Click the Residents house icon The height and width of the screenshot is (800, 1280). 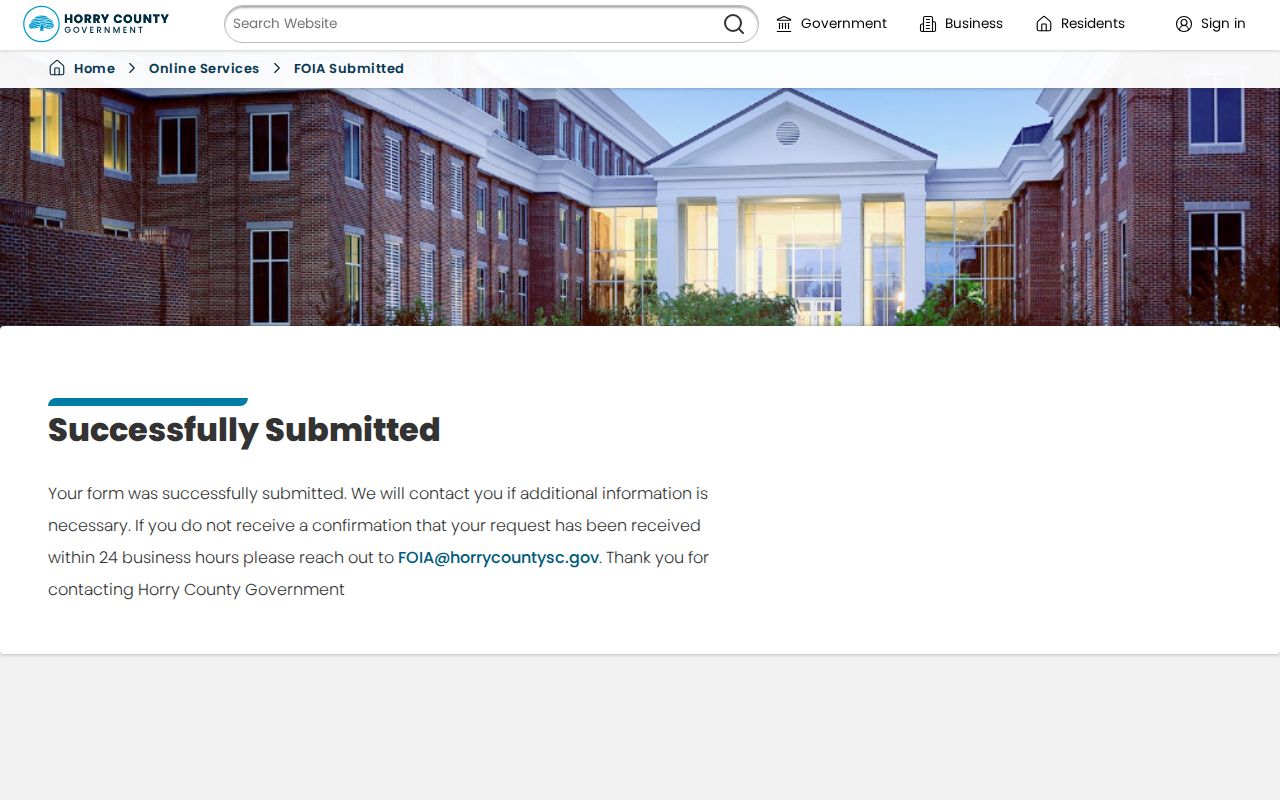(1044, 24)
